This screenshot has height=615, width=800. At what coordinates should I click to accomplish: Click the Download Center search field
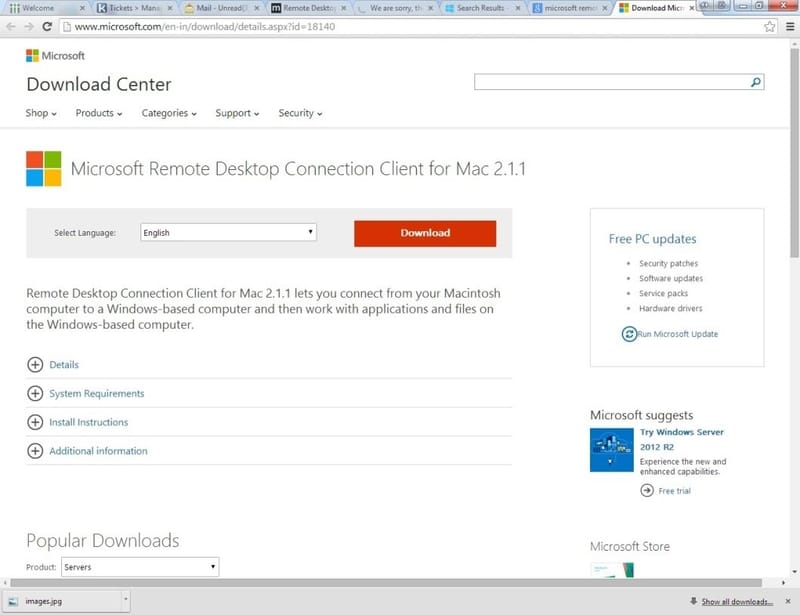[610, 82]
